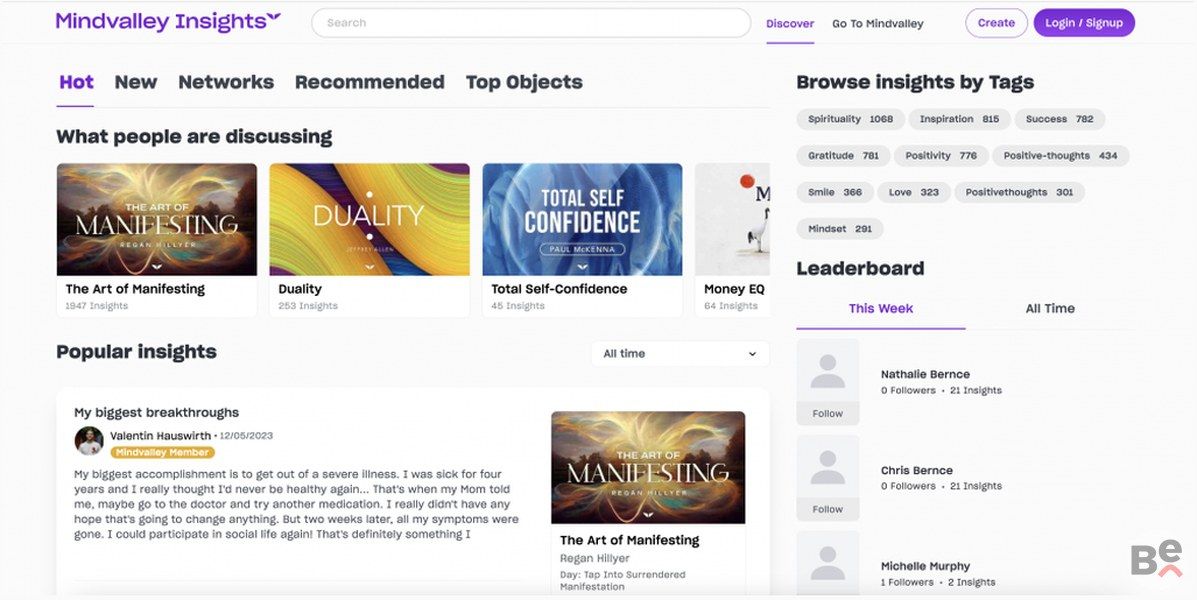This screenshot has height=600, width=1197.
Task: Click the Login / Signup button
Action: tap(1084, 23)
